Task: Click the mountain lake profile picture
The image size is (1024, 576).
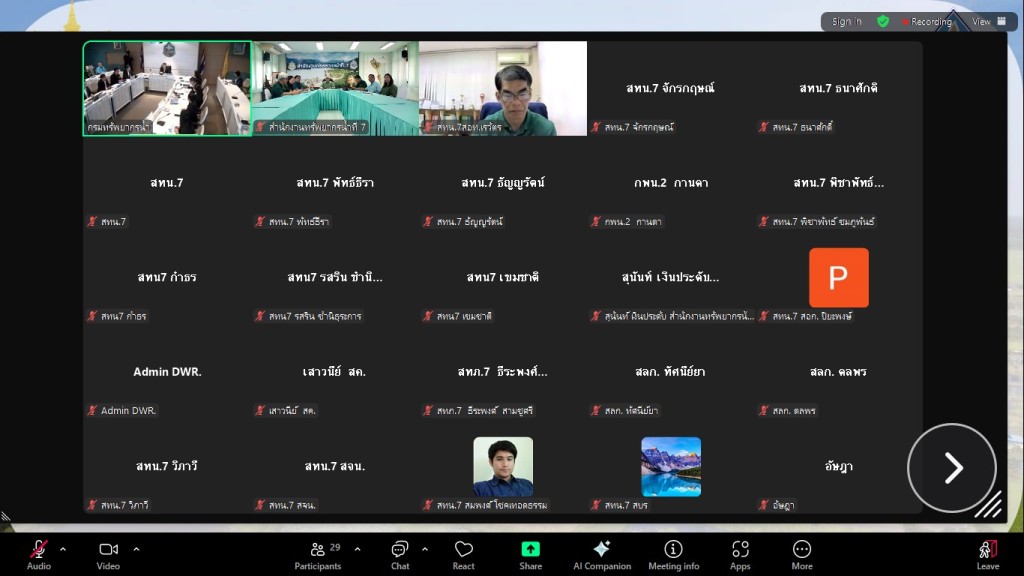Action: (x=671, y=466)
